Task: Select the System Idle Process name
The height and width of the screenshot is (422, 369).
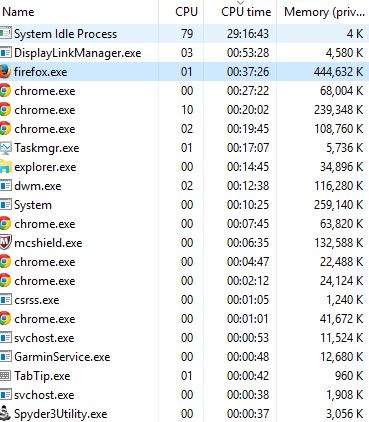Action: 65,34
